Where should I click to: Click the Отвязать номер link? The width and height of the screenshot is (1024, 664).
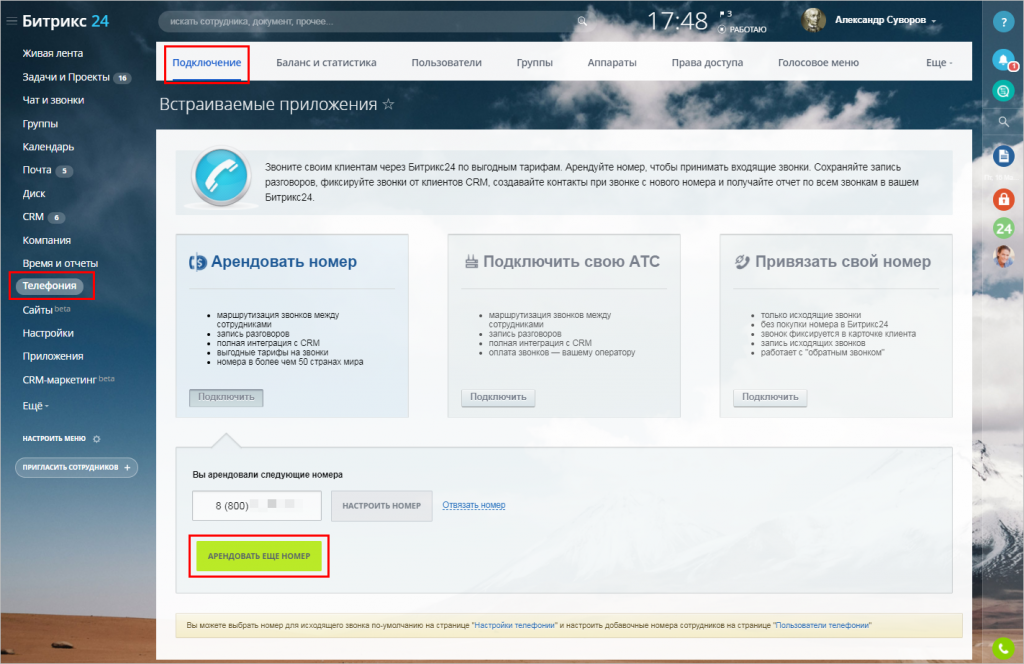tap(473, 505)
